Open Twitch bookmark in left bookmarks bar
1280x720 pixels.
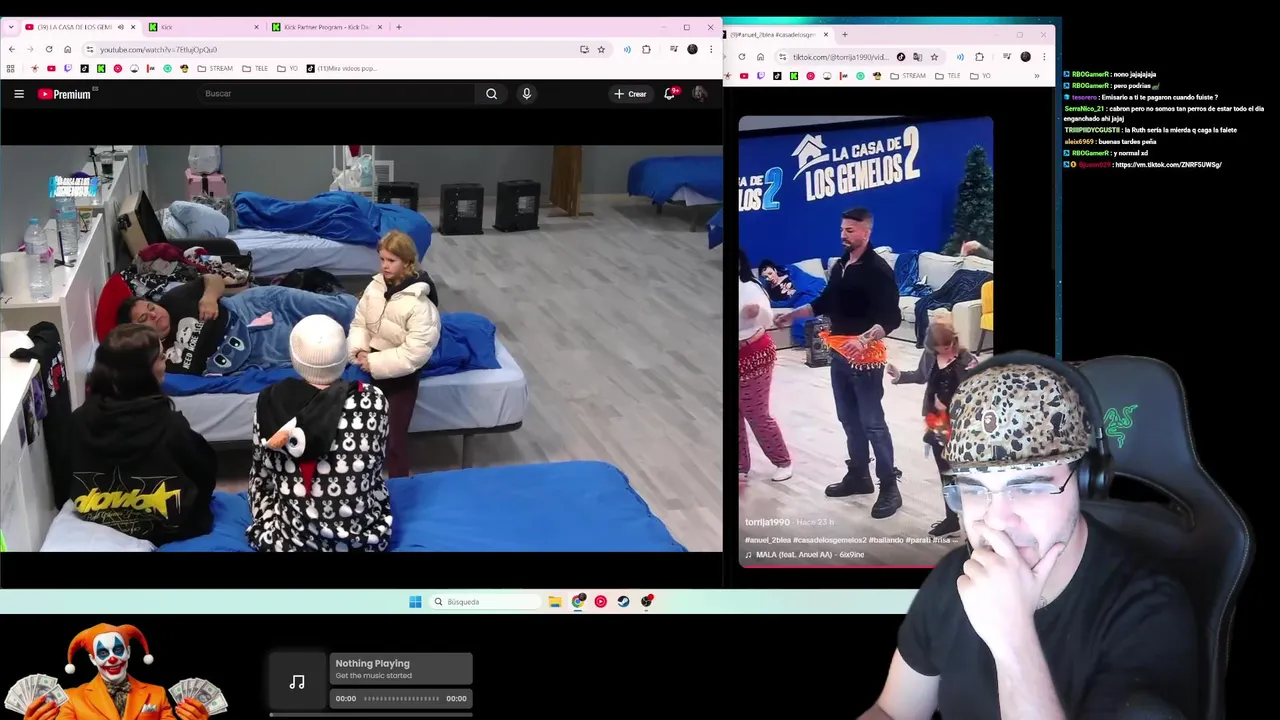point(68,68)
